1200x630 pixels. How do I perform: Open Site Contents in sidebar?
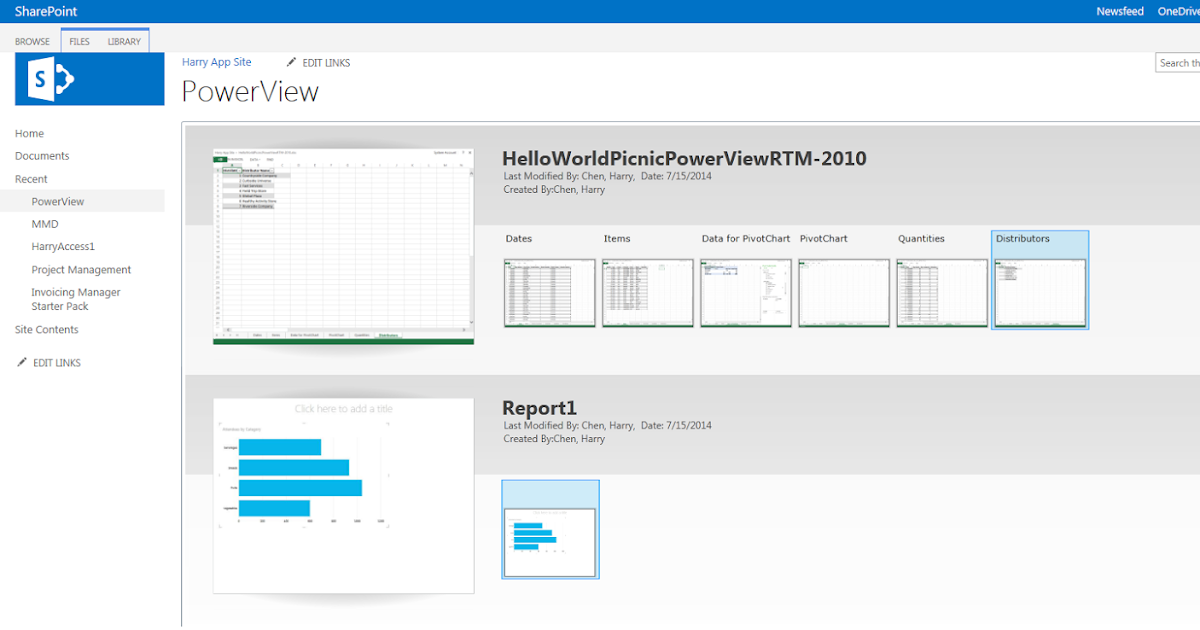click(47, 329)
